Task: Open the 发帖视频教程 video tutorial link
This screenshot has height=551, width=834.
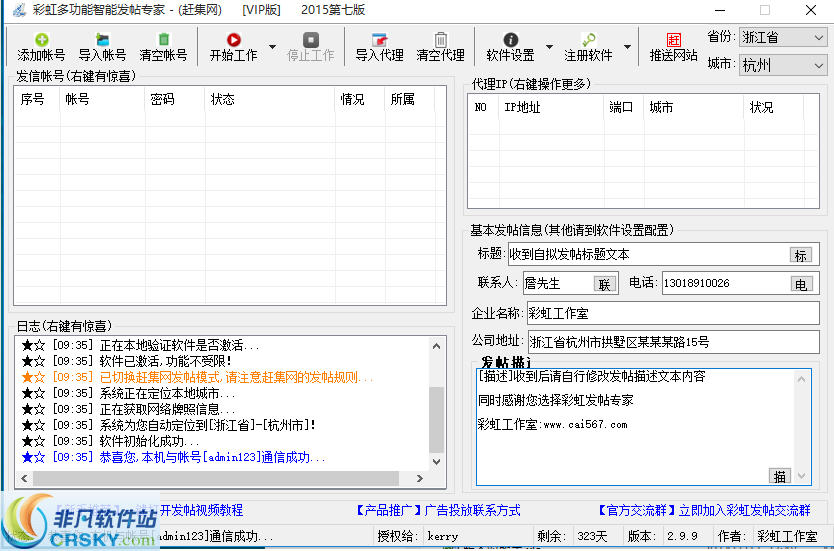Action: [x=201, y=511]
